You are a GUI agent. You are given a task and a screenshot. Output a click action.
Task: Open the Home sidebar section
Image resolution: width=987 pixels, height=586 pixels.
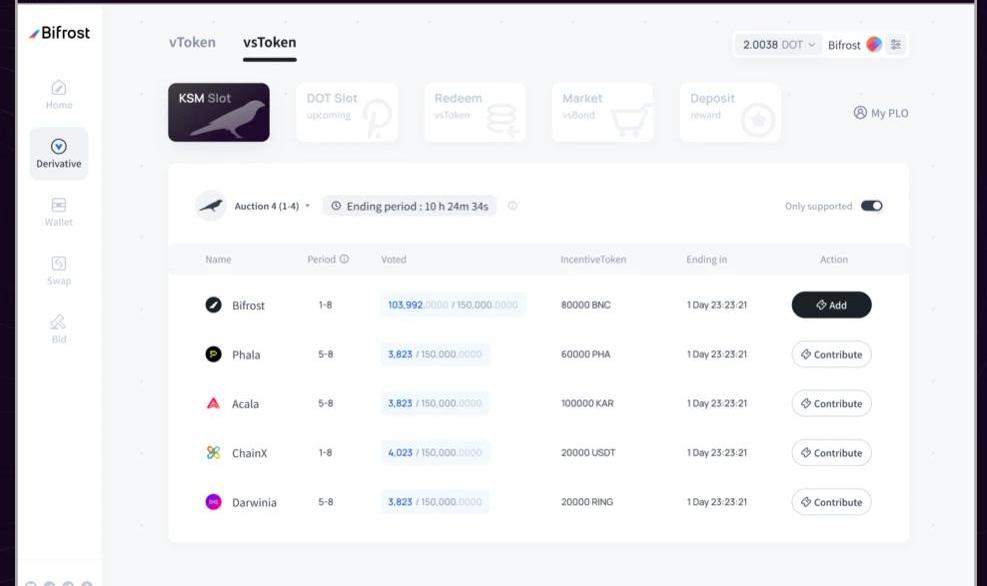point(59,94)
